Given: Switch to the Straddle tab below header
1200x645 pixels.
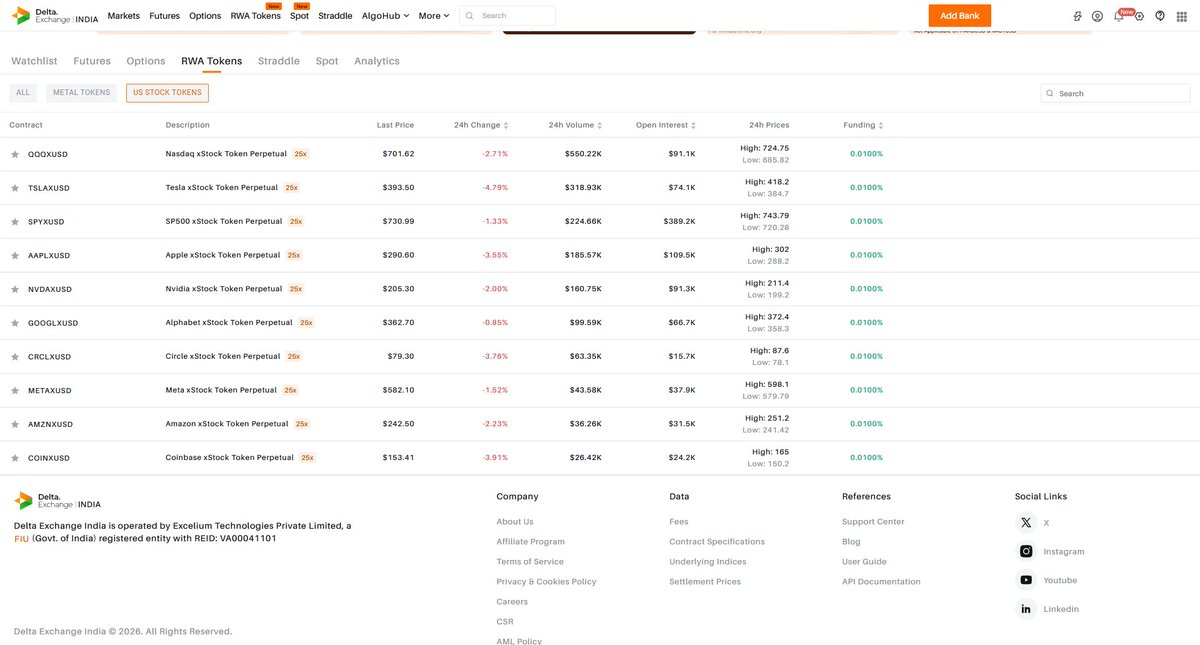Looking at the screenshot, I should (279, 61).
